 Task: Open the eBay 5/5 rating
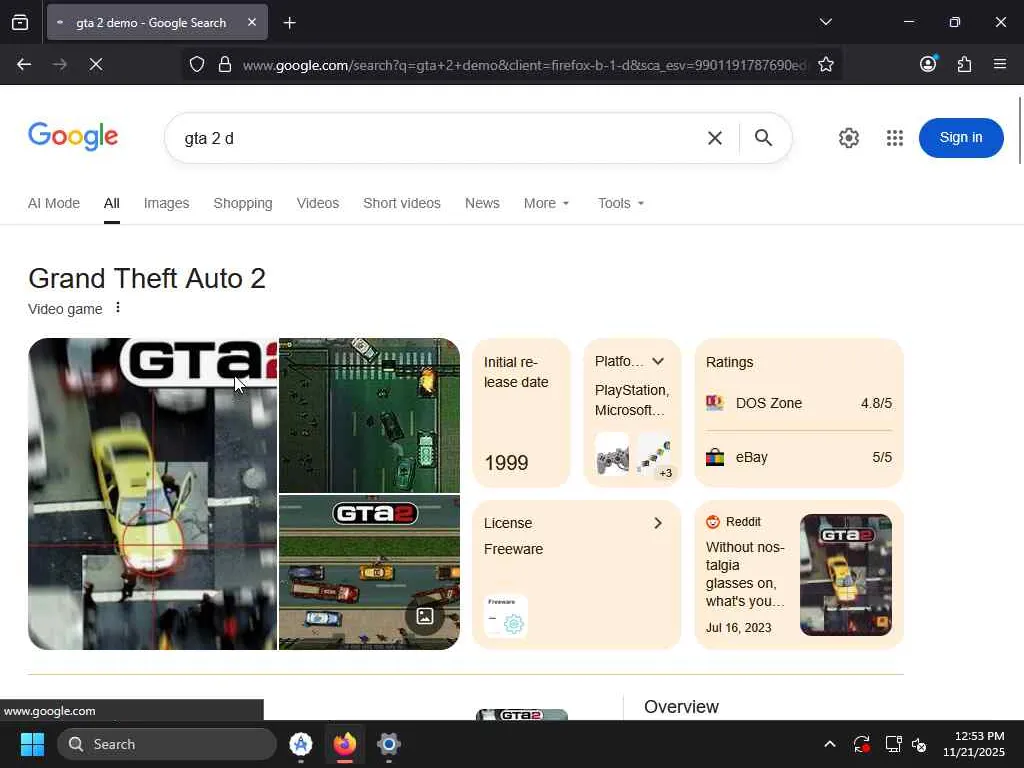point(799,457)
